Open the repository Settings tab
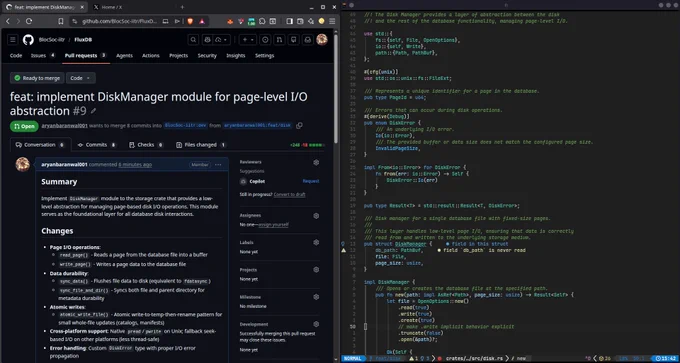 click(x=265, y=56)
